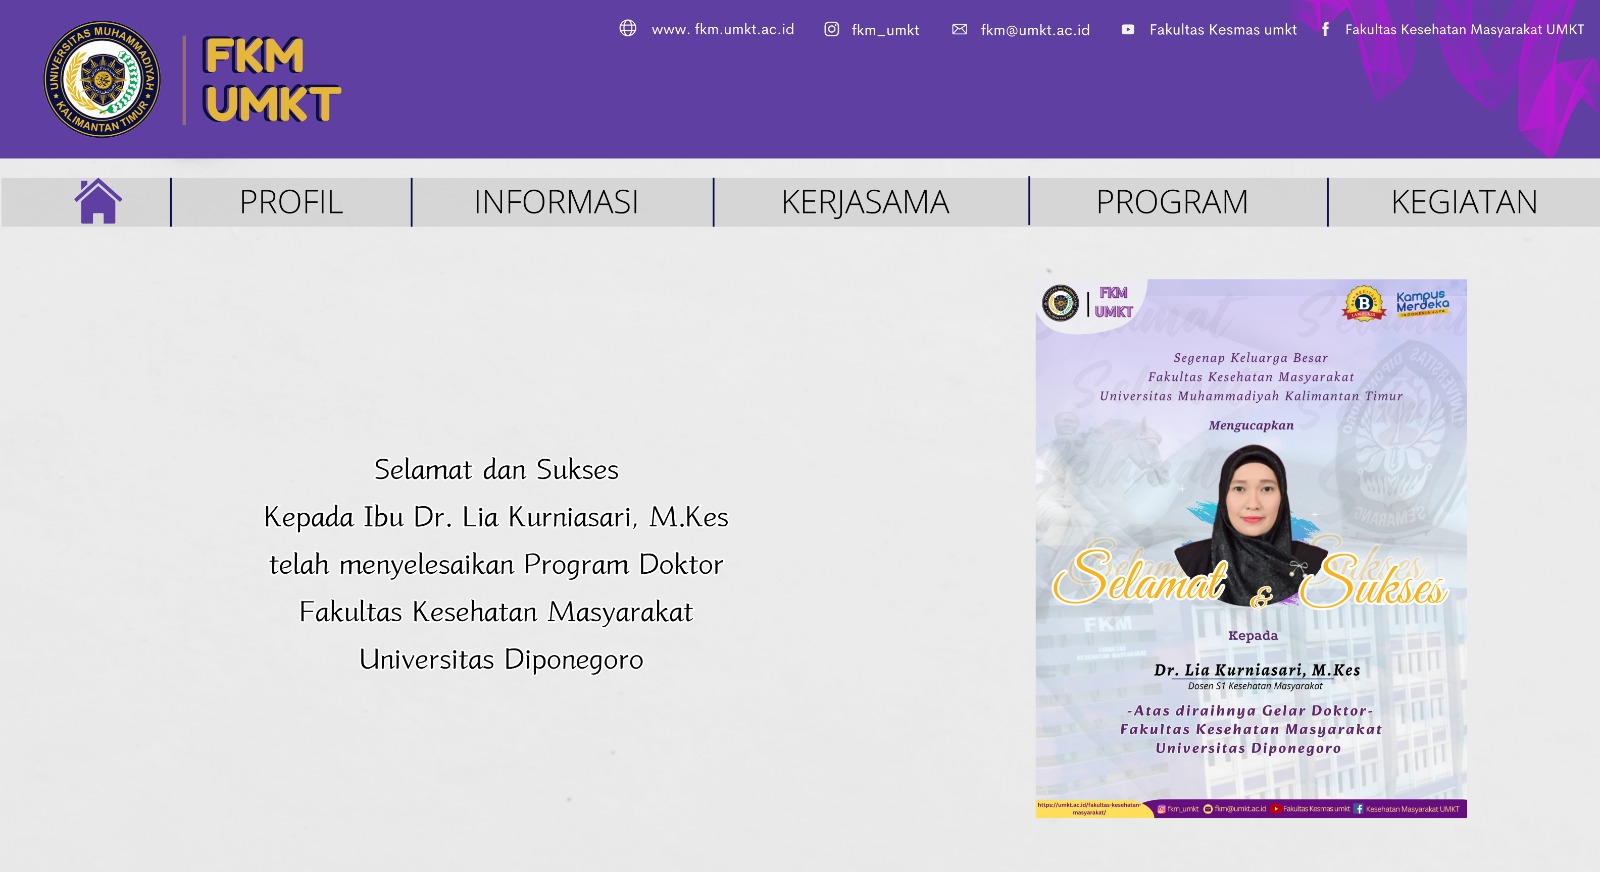
Task: Click 'Fakultas Kesehatan Masyarakat' text in the left paragraph
Action: pos(496,612)
